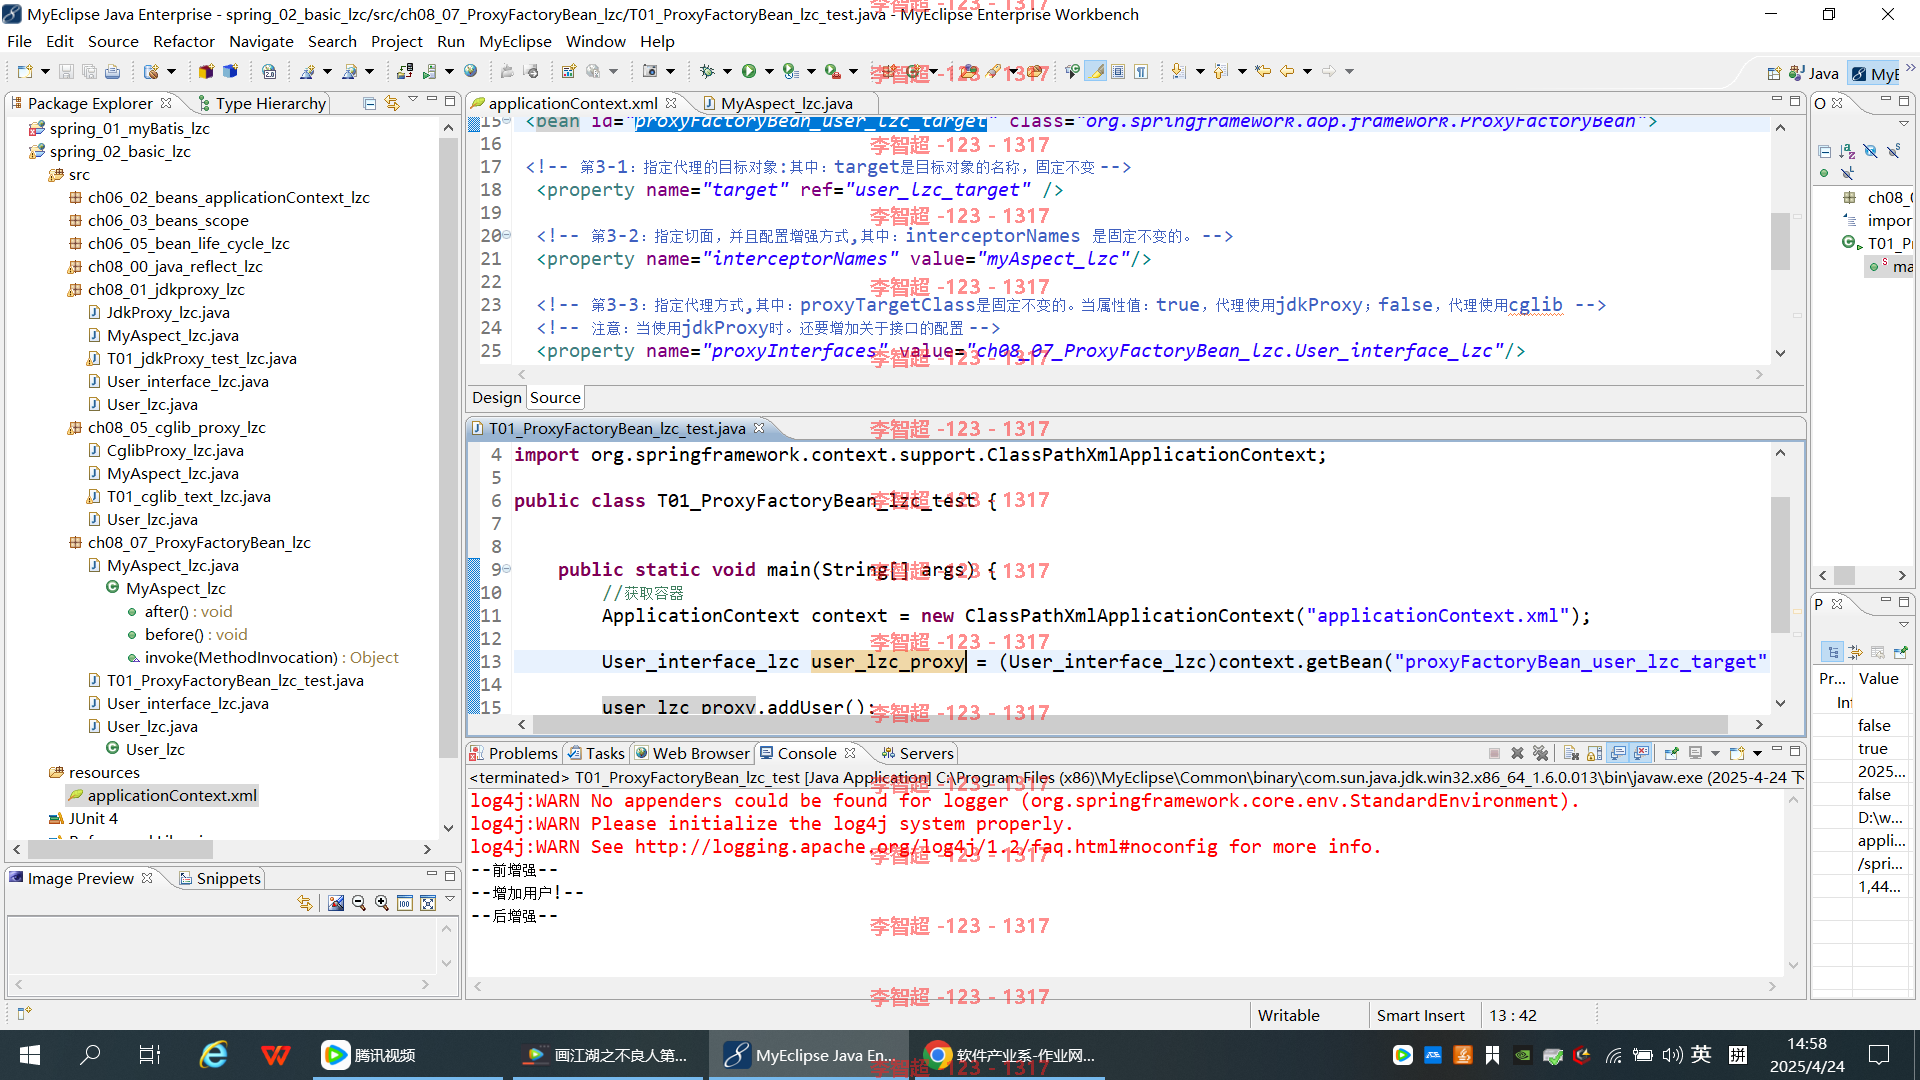Viewport: 1920px width, 1080px height.
Task: Click Last Edit Location arrow icon
Action: pos(1263,71)
